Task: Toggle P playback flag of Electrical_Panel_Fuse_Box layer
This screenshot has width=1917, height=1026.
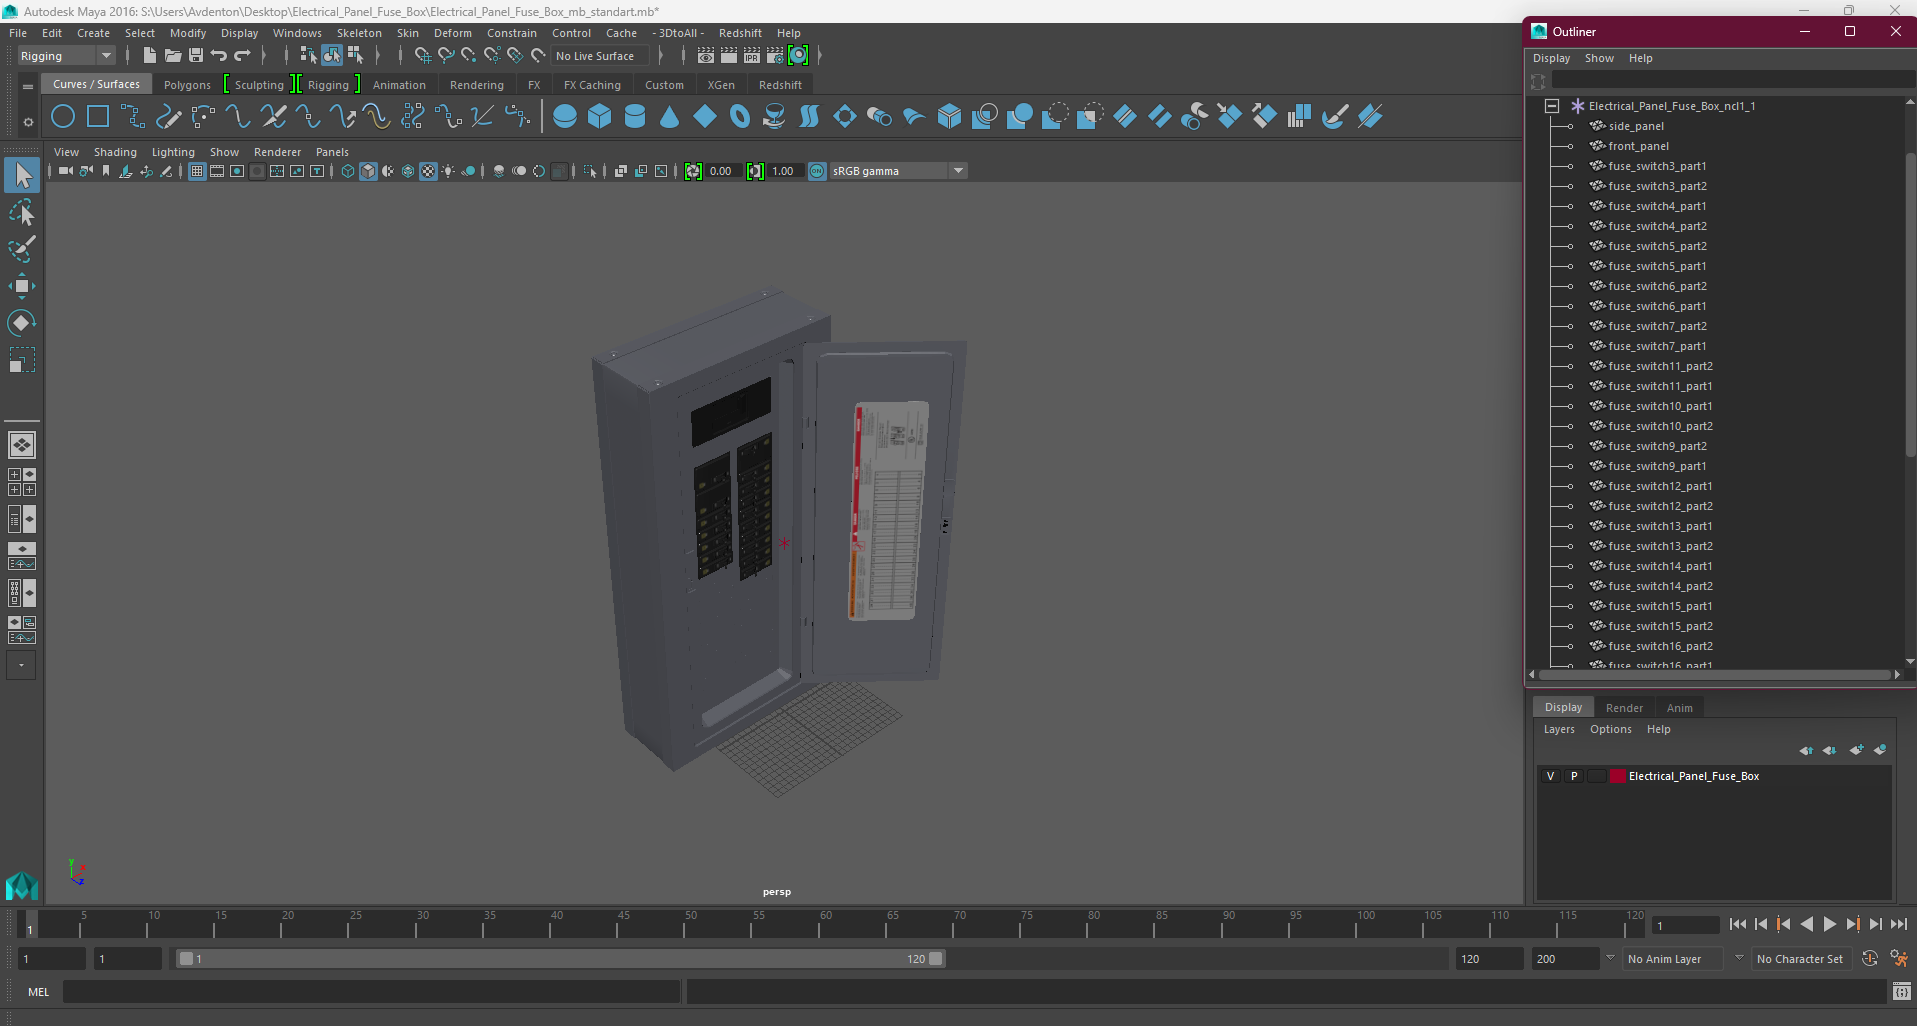Action: 1573,776
